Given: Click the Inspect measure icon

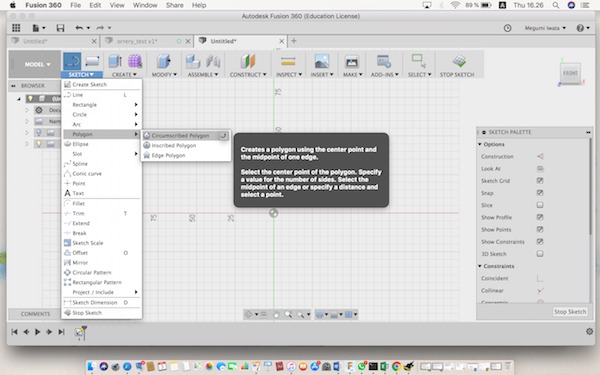Looking at the screenshot, I should (288, 61).
